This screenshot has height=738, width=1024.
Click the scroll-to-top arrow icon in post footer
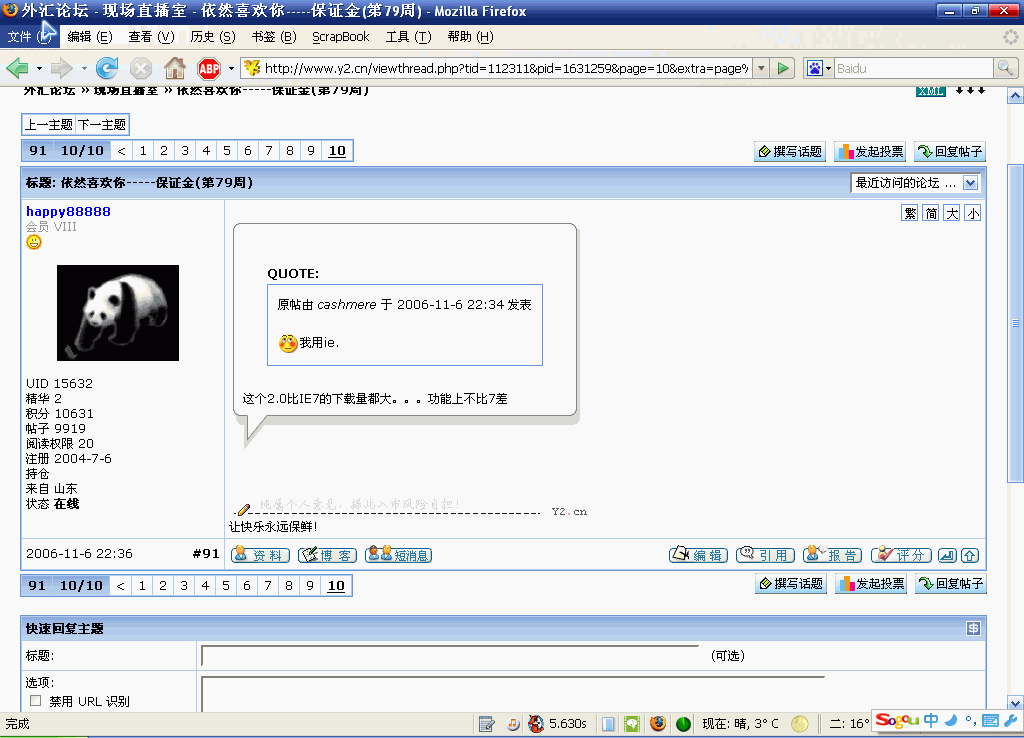[x=969, y=555]
